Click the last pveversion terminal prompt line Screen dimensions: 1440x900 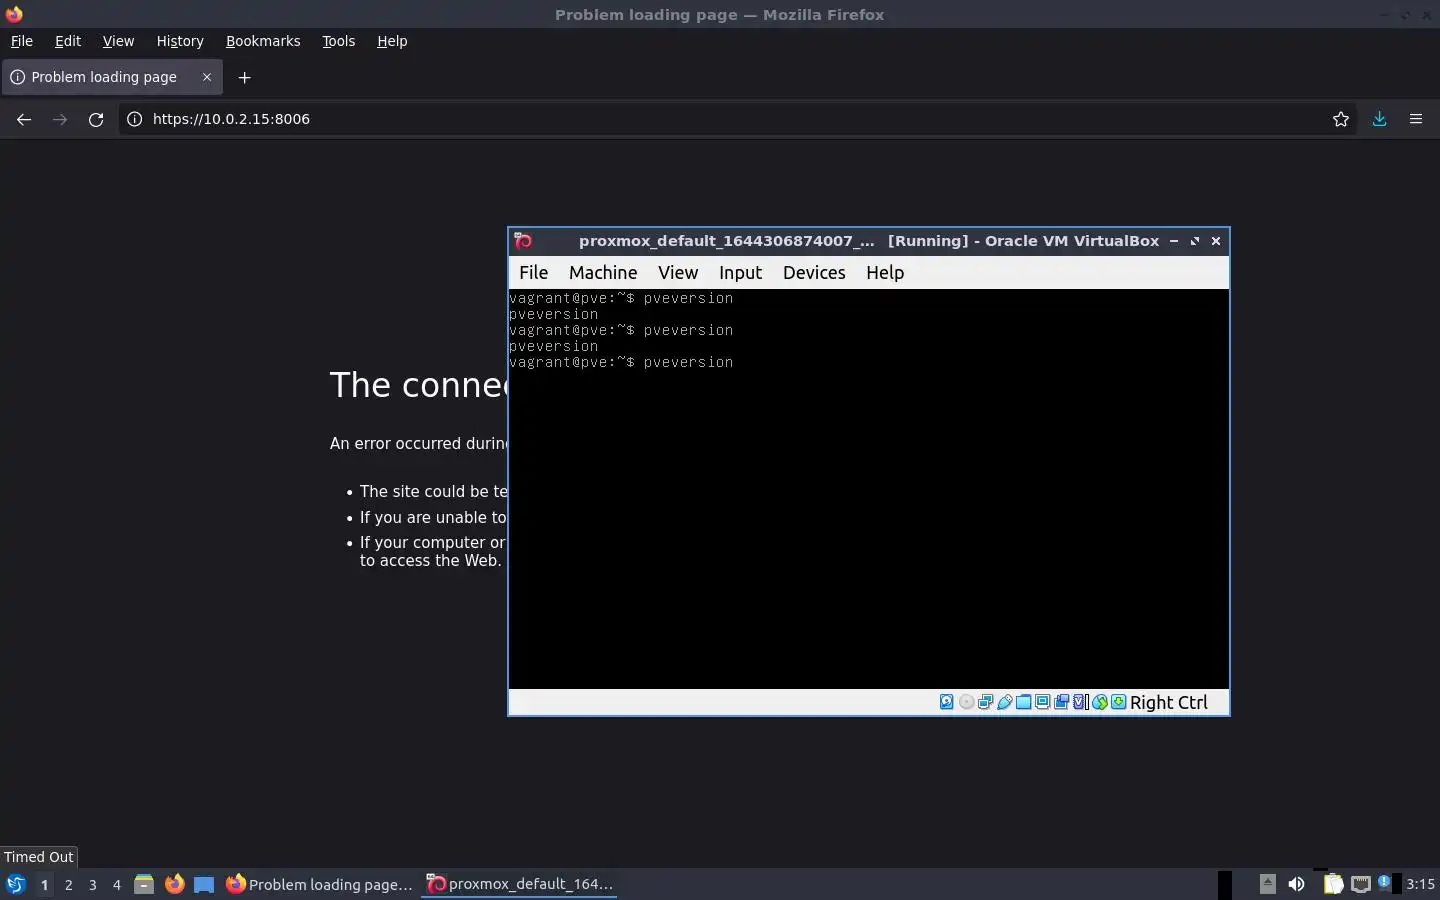[x=621, y=362]
